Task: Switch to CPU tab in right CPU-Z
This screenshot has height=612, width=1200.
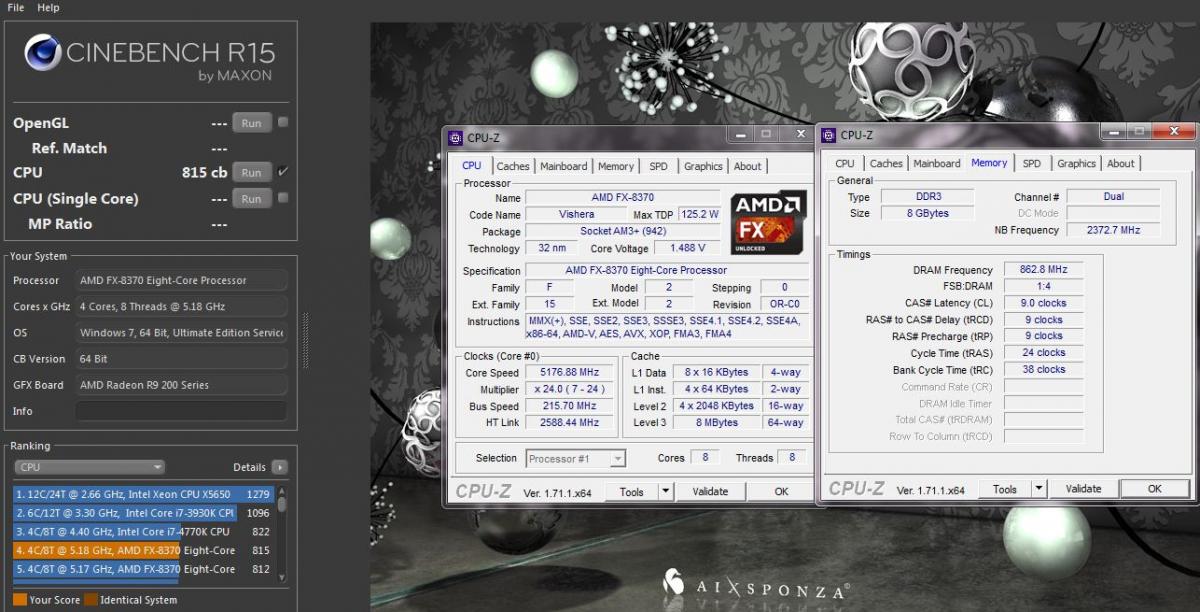Action: pyautogui.click(x=845, y=163)
